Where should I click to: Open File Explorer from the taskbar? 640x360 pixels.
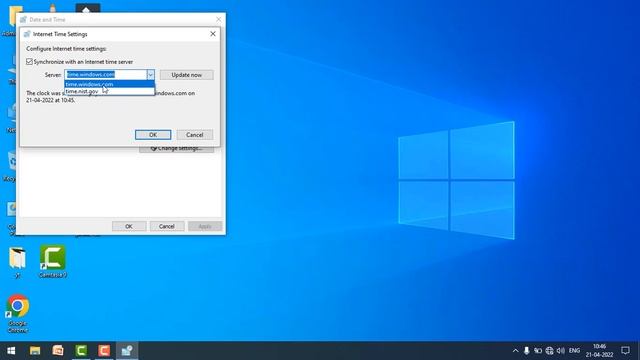(35, 351)
